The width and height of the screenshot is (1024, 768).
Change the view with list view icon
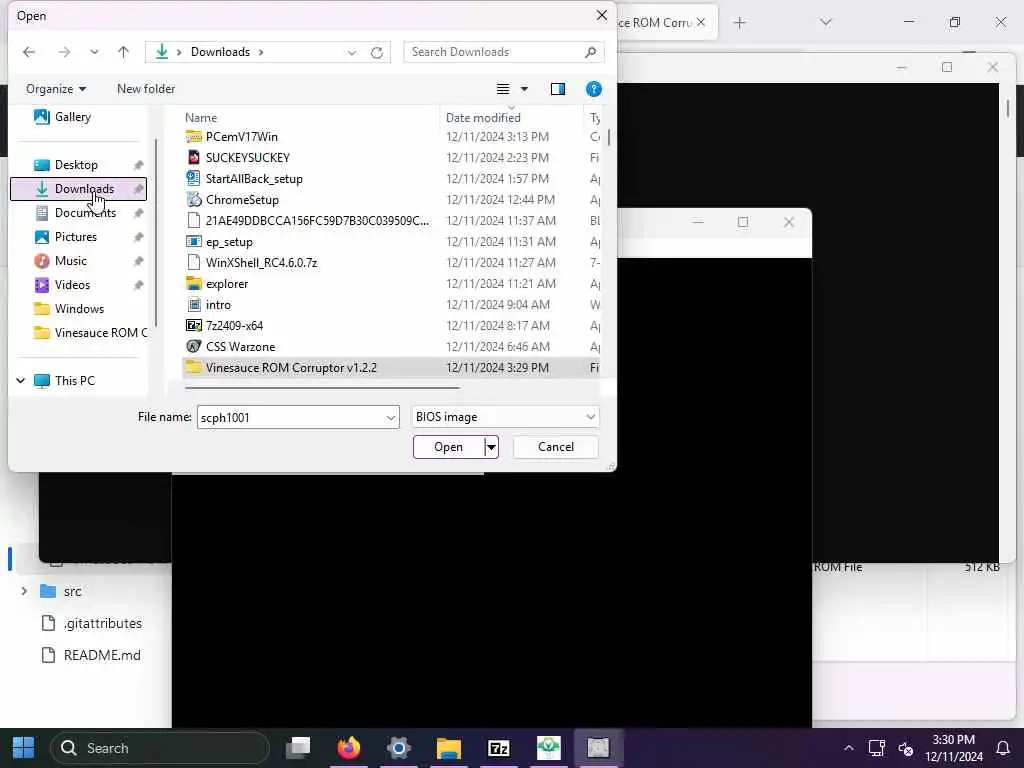pyautogui.click(x=503, y=89)
